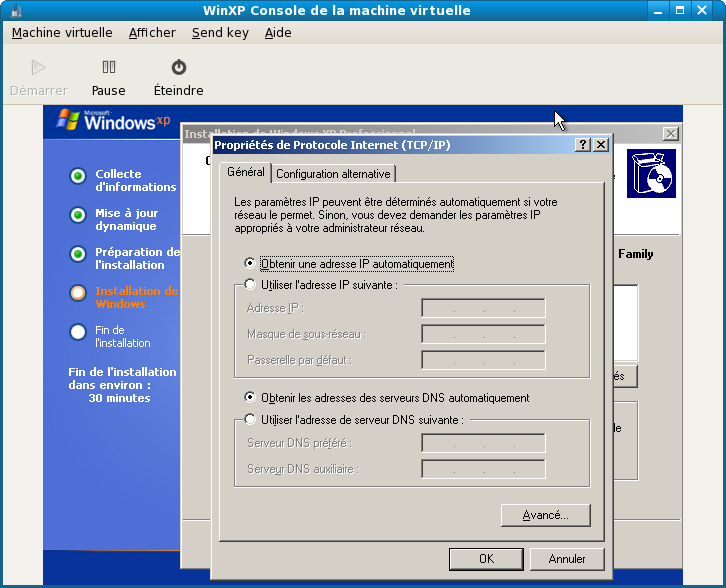This screenshot has width=726, height=588.
Task: Confirm with the OK button
Action: 486,559
